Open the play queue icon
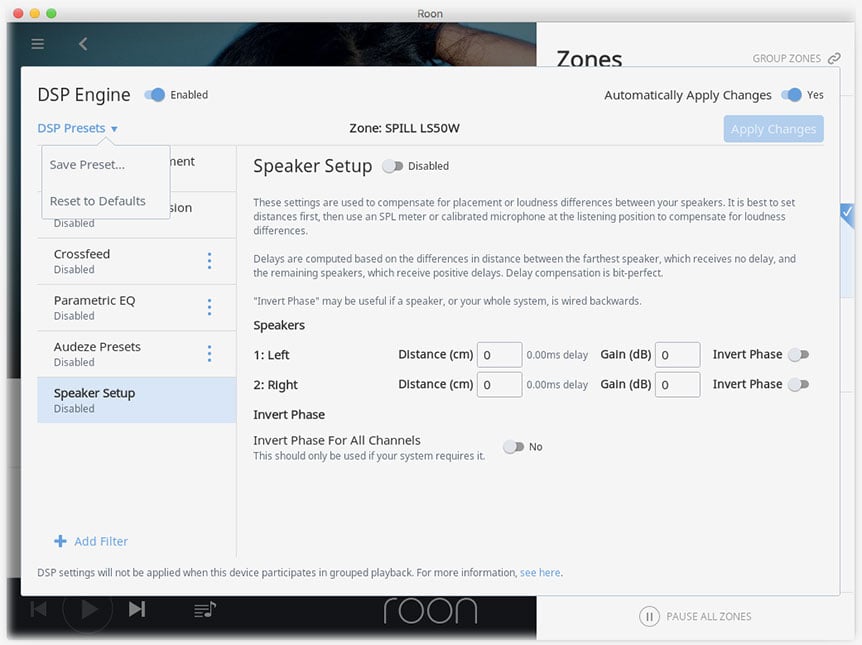Screen dimensions: 862x645 pyautogui.click(x=205, y=609)
